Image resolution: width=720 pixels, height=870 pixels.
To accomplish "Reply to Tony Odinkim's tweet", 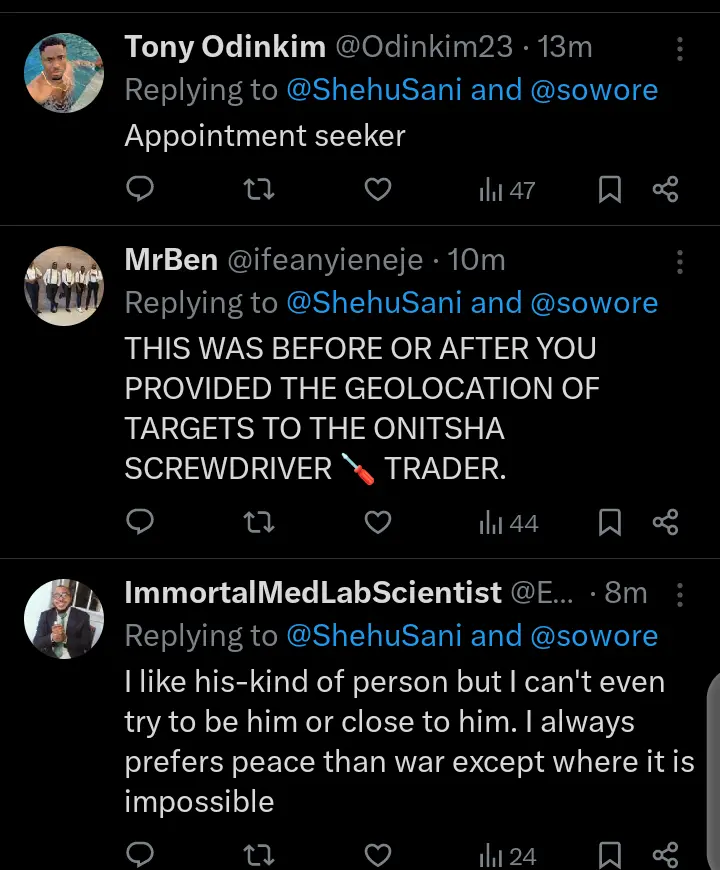I will [x=141, y=189].
